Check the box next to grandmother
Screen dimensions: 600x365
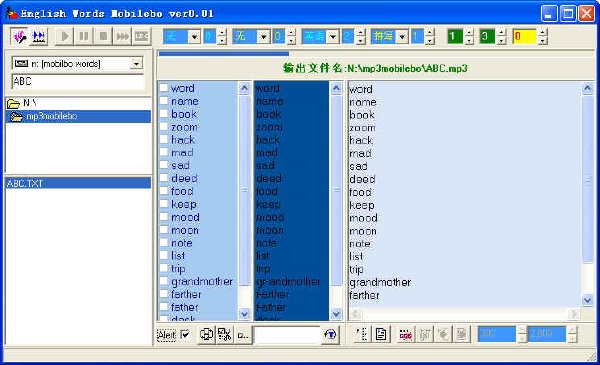pos(164,281)
